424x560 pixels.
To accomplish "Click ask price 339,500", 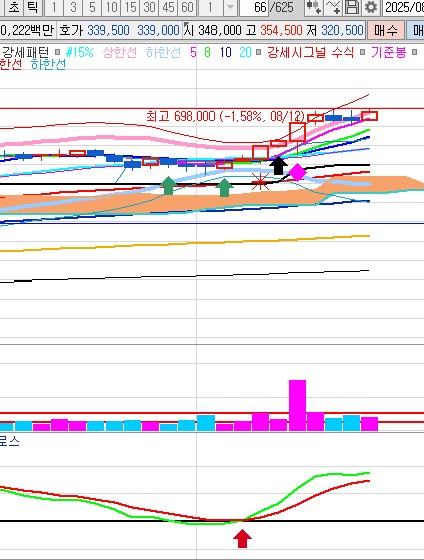I will pyautogui.click(x=108, y=30).
